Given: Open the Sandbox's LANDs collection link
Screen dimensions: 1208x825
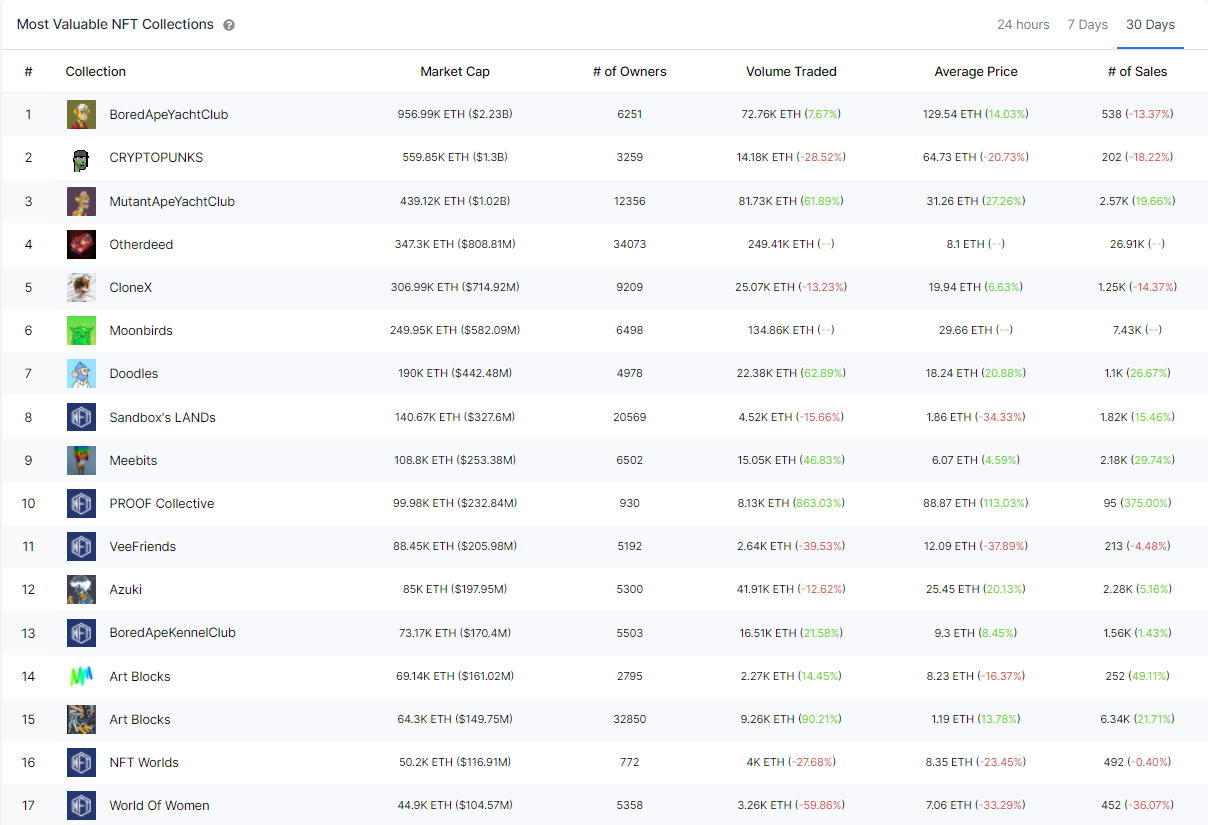Looking at the screenshot, I should click(163, 417).
